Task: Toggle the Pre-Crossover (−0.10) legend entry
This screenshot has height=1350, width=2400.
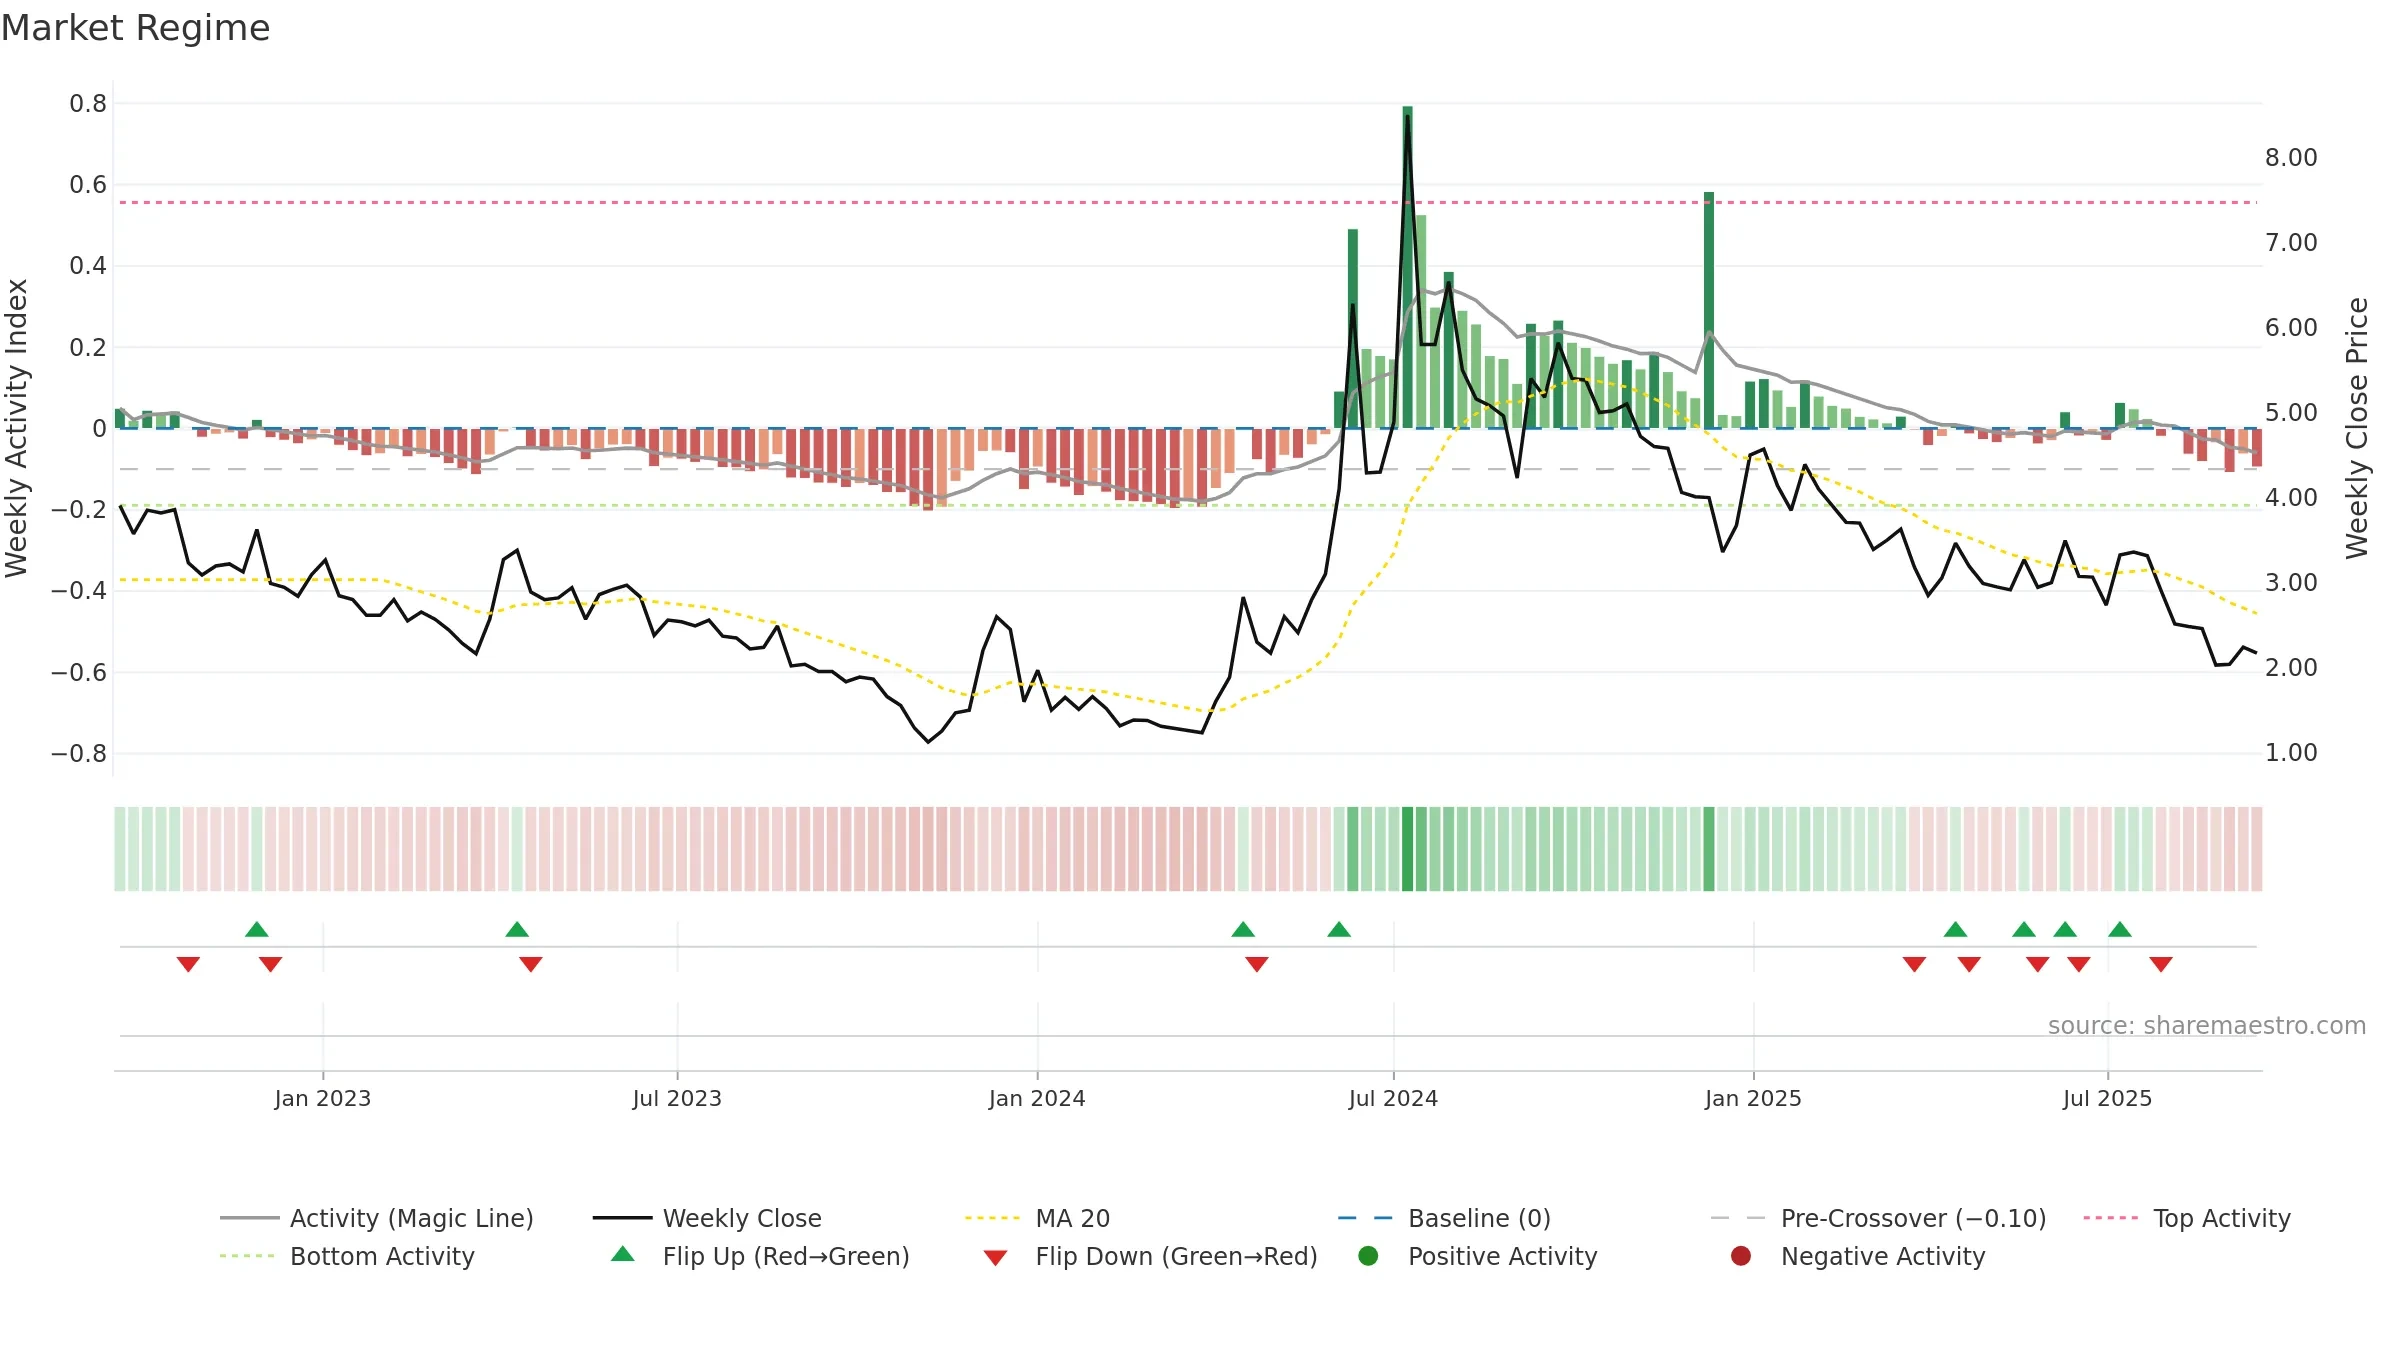Action: point(1878,1218)
